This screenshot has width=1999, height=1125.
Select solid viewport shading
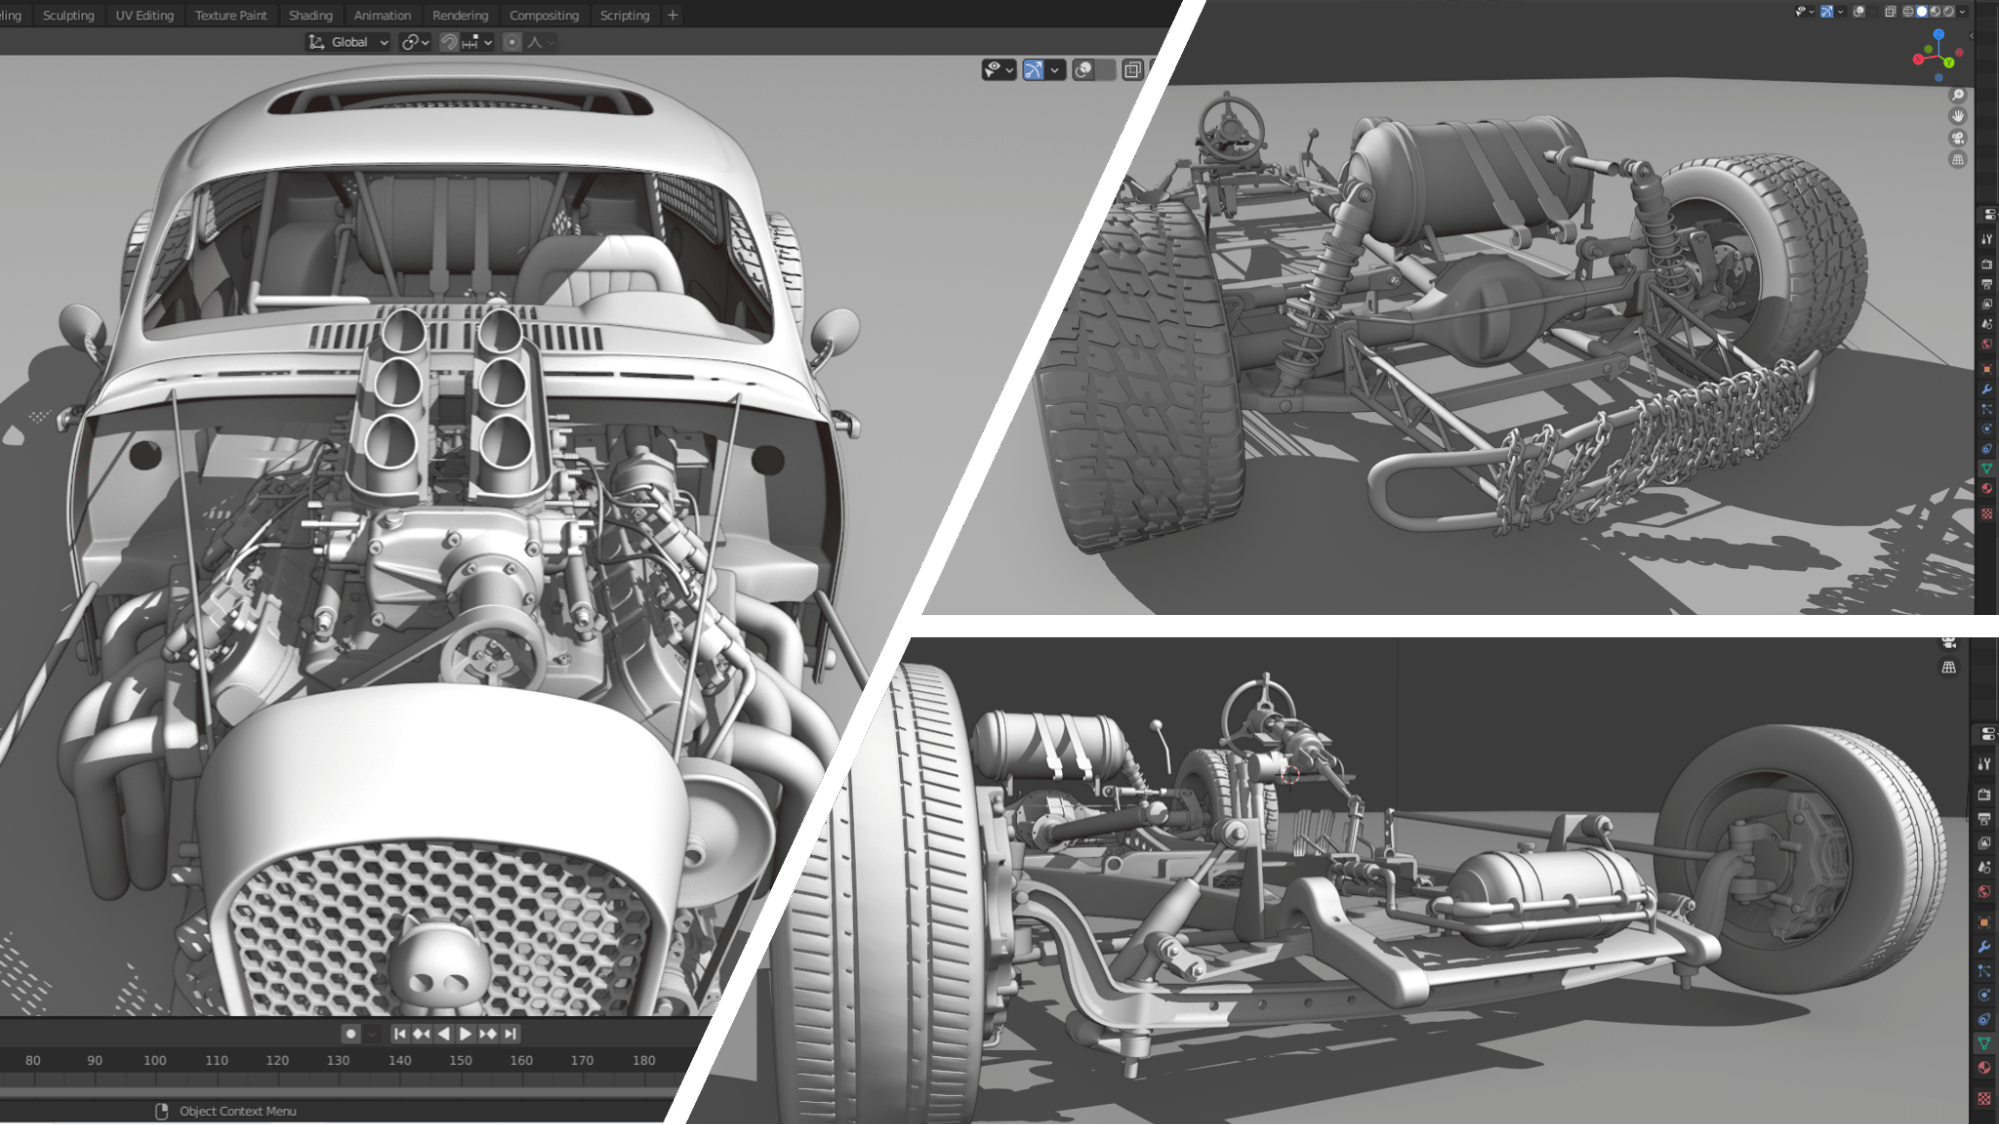point(1922,12)
